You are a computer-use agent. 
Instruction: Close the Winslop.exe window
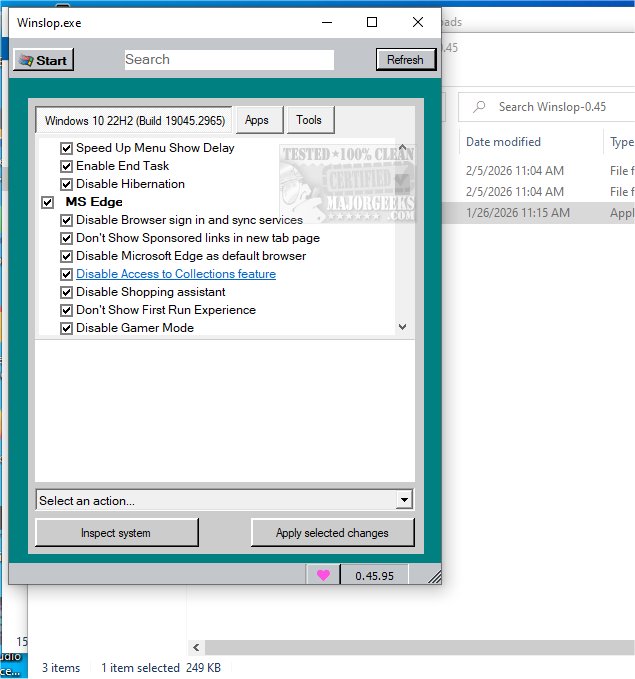click(418, 22)
